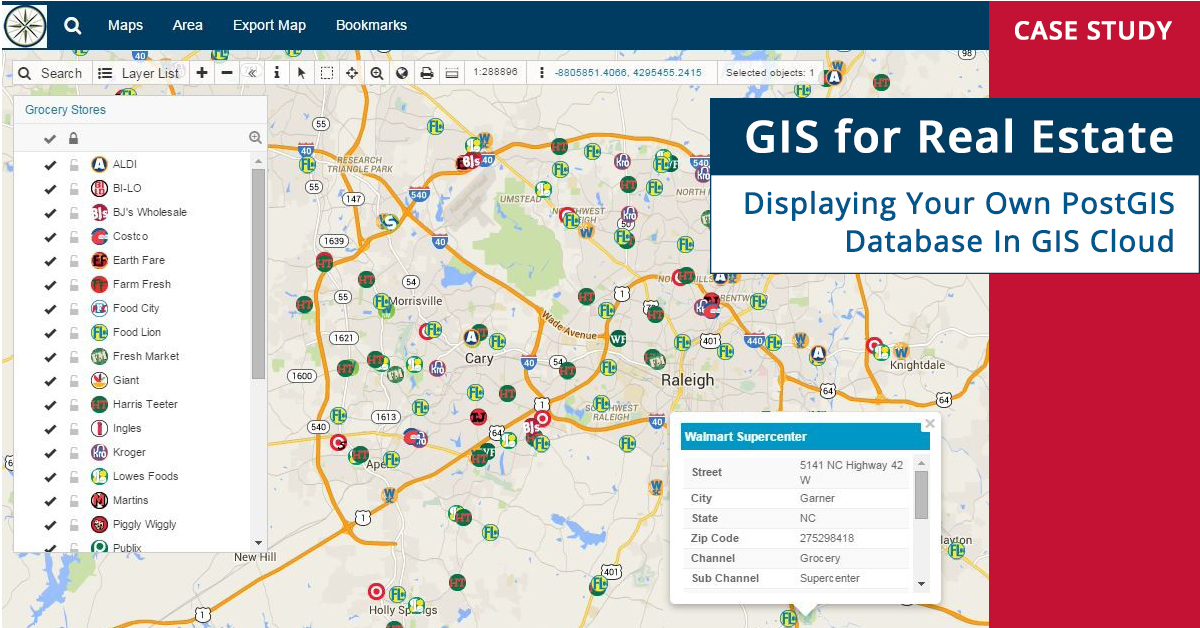This screenshot has width=1200, height=628.
Task: Click the layer list scrollbar thumb
Action: [x=259, y=274]
